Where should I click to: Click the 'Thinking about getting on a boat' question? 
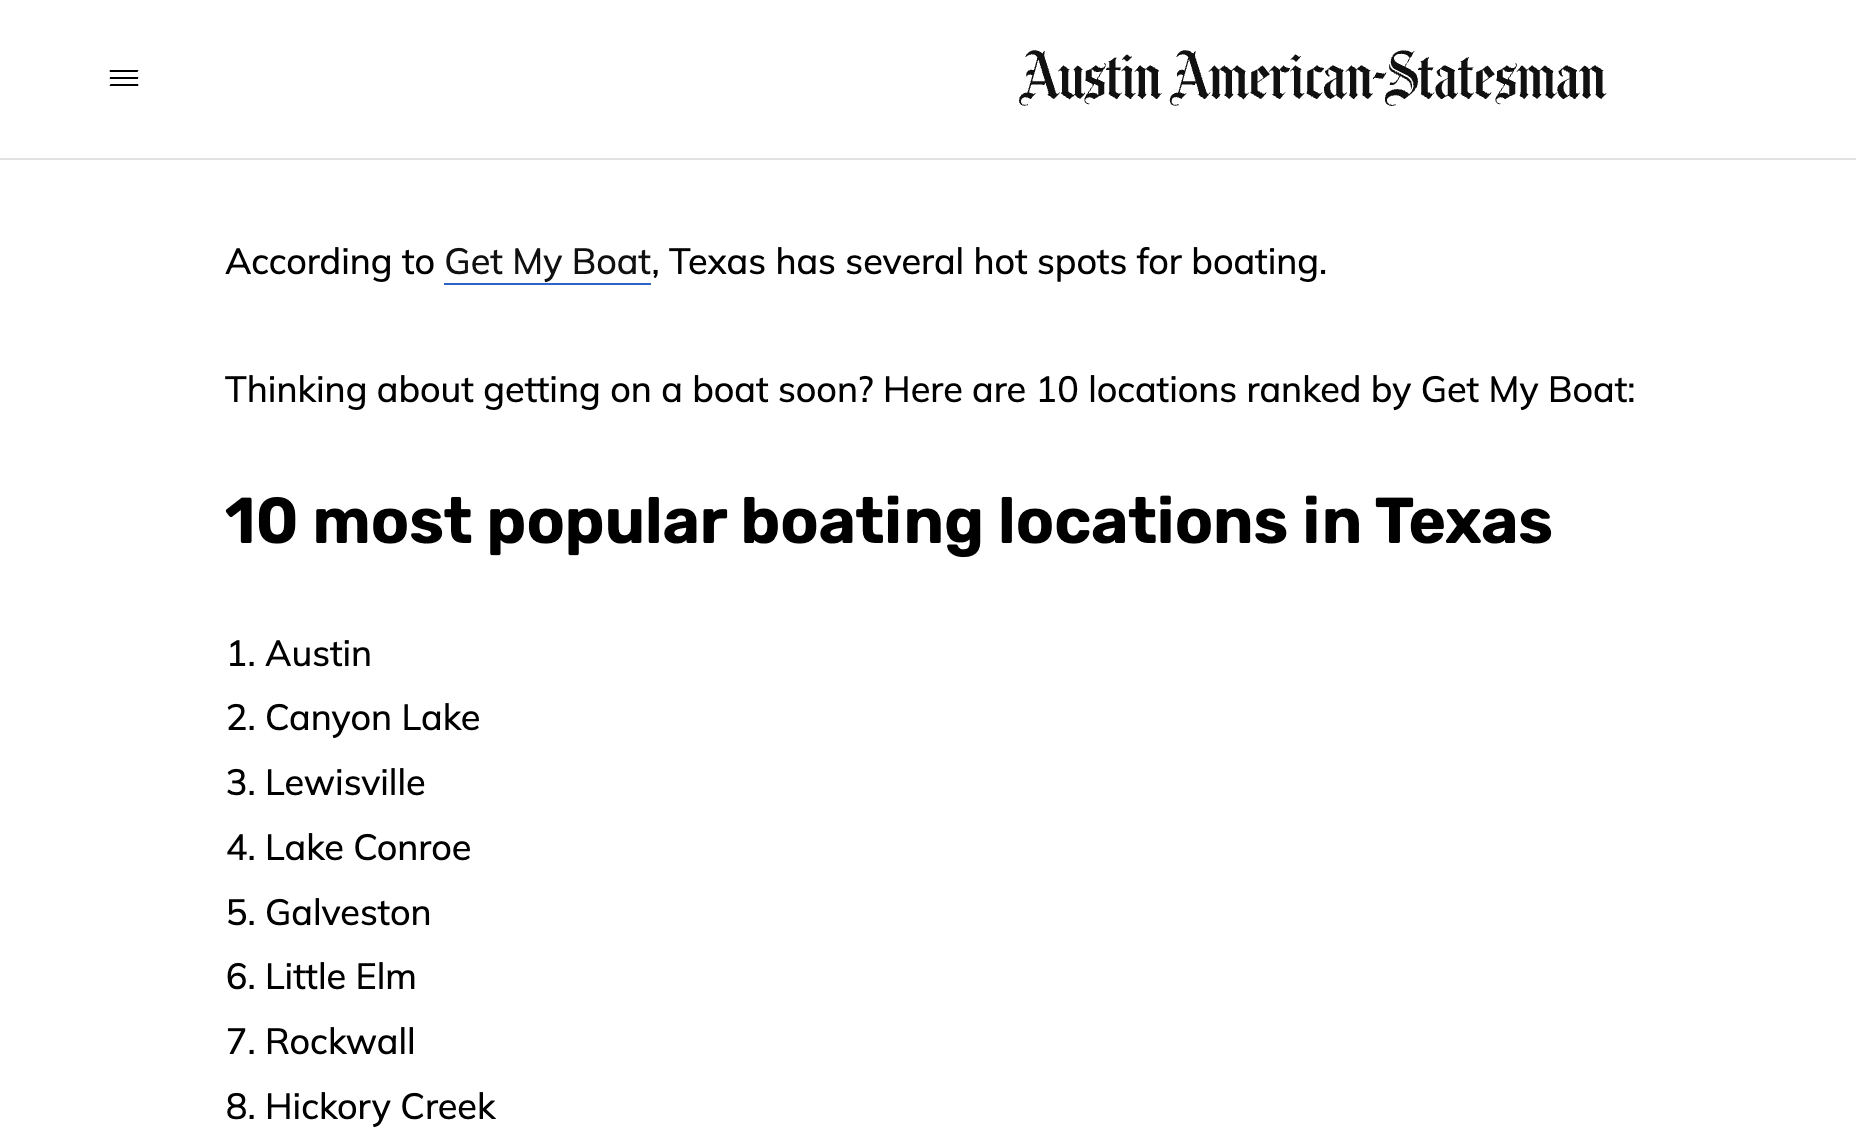coord(549,390)
